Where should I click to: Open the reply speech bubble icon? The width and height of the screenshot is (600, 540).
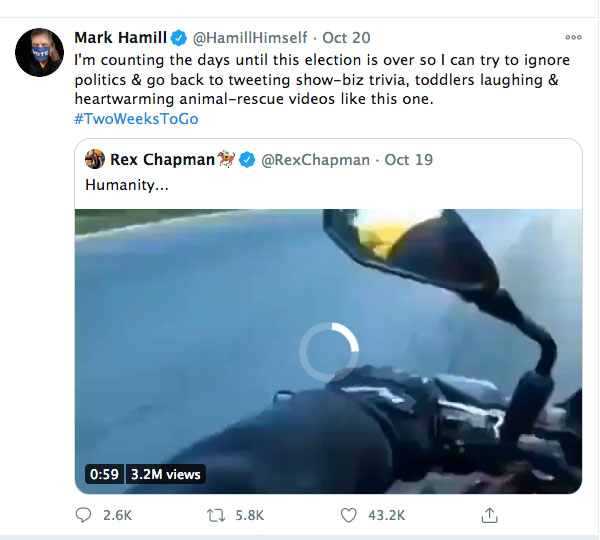click(x=83, y=515)
